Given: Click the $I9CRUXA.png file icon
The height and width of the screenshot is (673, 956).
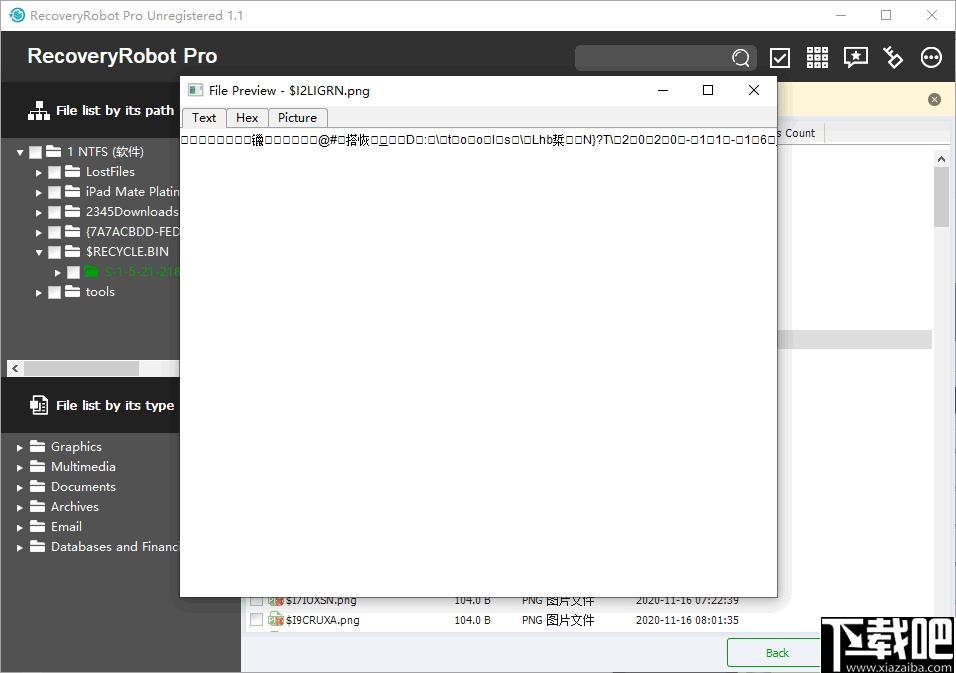Looking at the screenshot, I should (276, 619).
